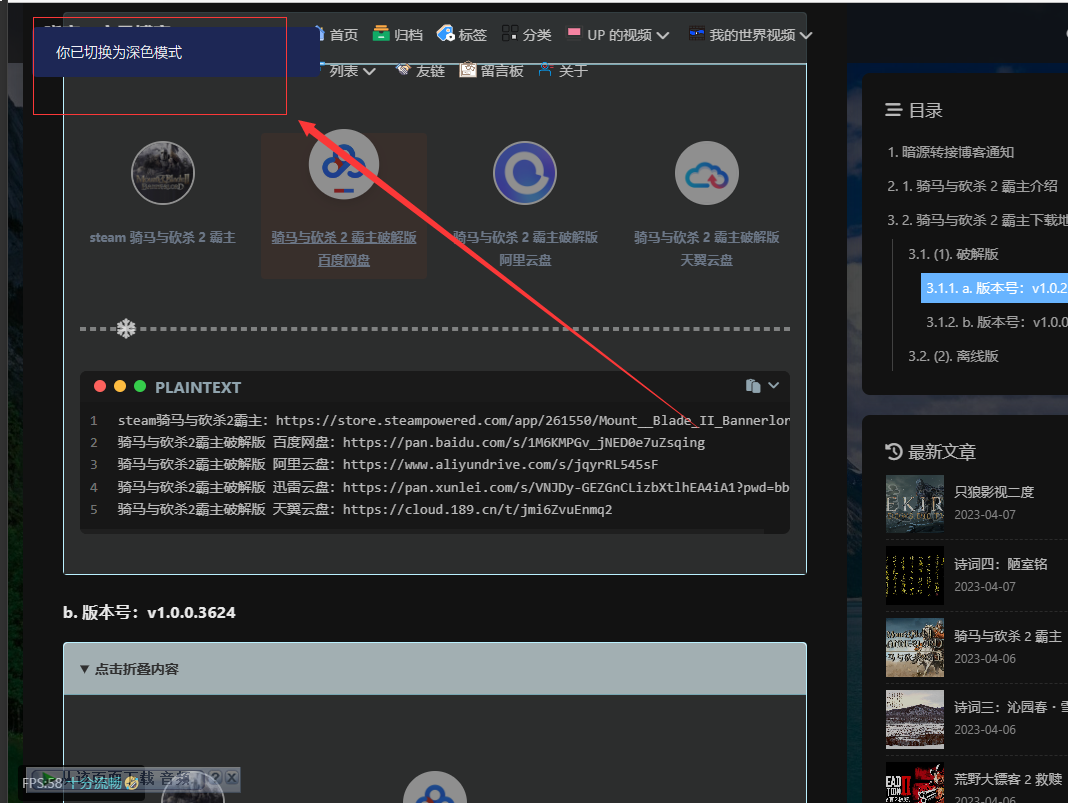Close the download audio overlay bar

[x=231, y=777]
